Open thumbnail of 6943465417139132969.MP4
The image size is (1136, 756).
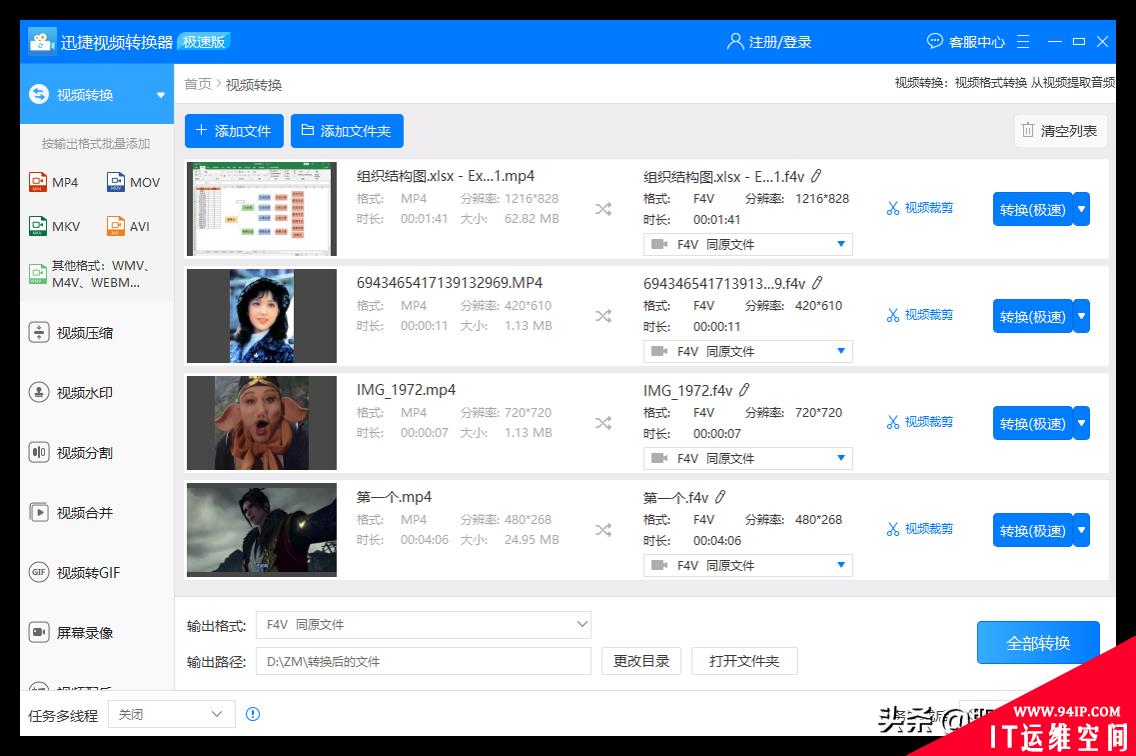(x=262, y=316)
